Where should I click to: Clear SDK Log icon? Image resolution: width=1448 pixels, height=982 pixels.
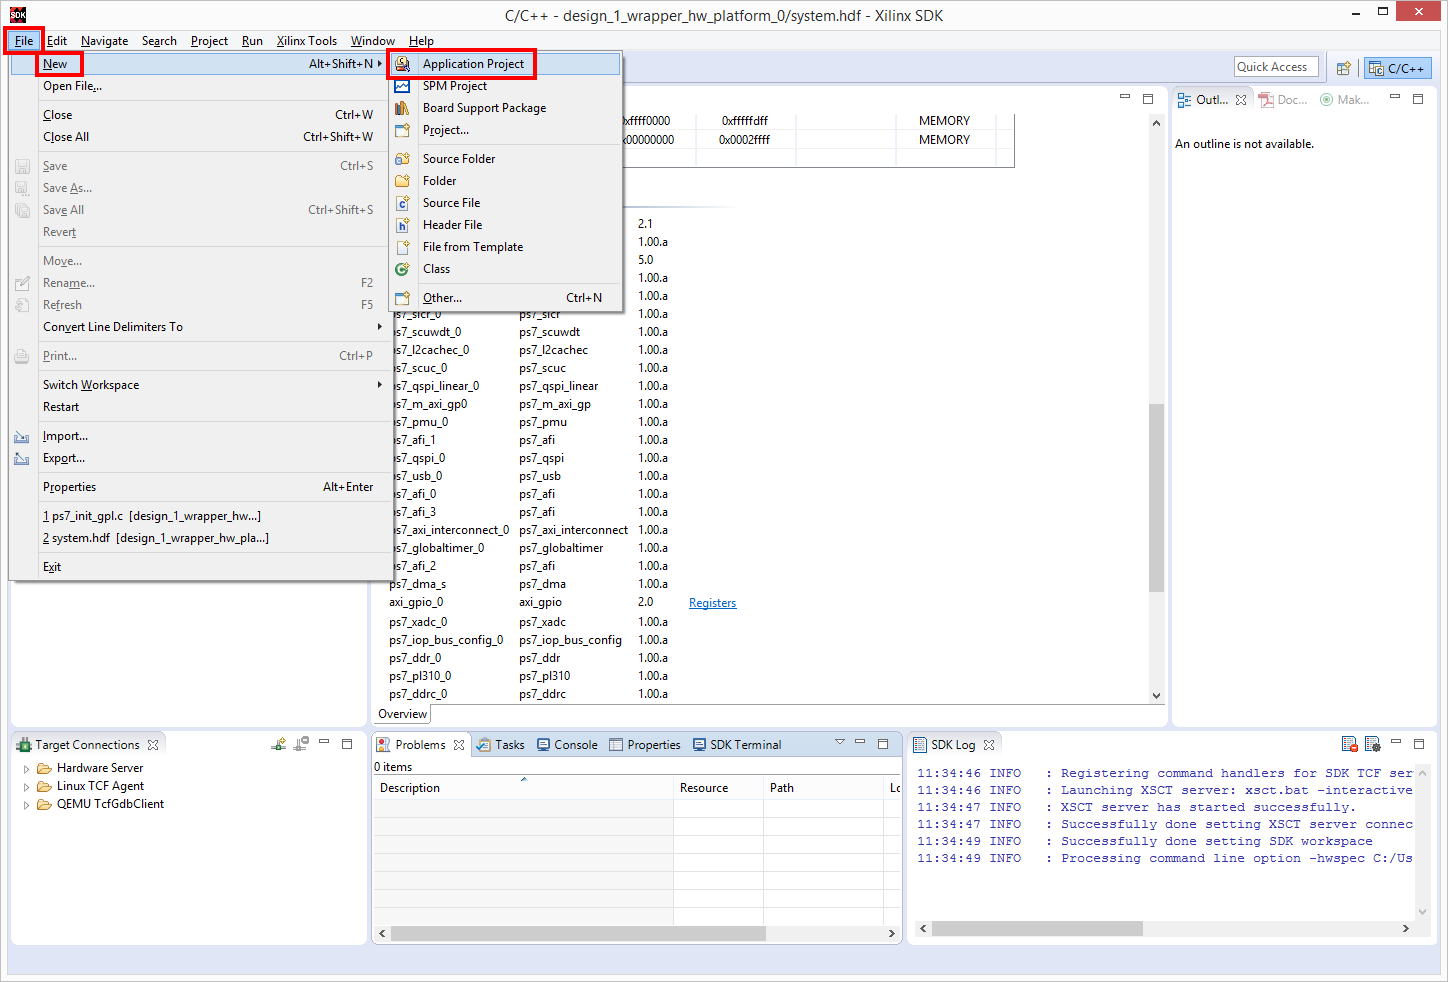click(1350, 744)
